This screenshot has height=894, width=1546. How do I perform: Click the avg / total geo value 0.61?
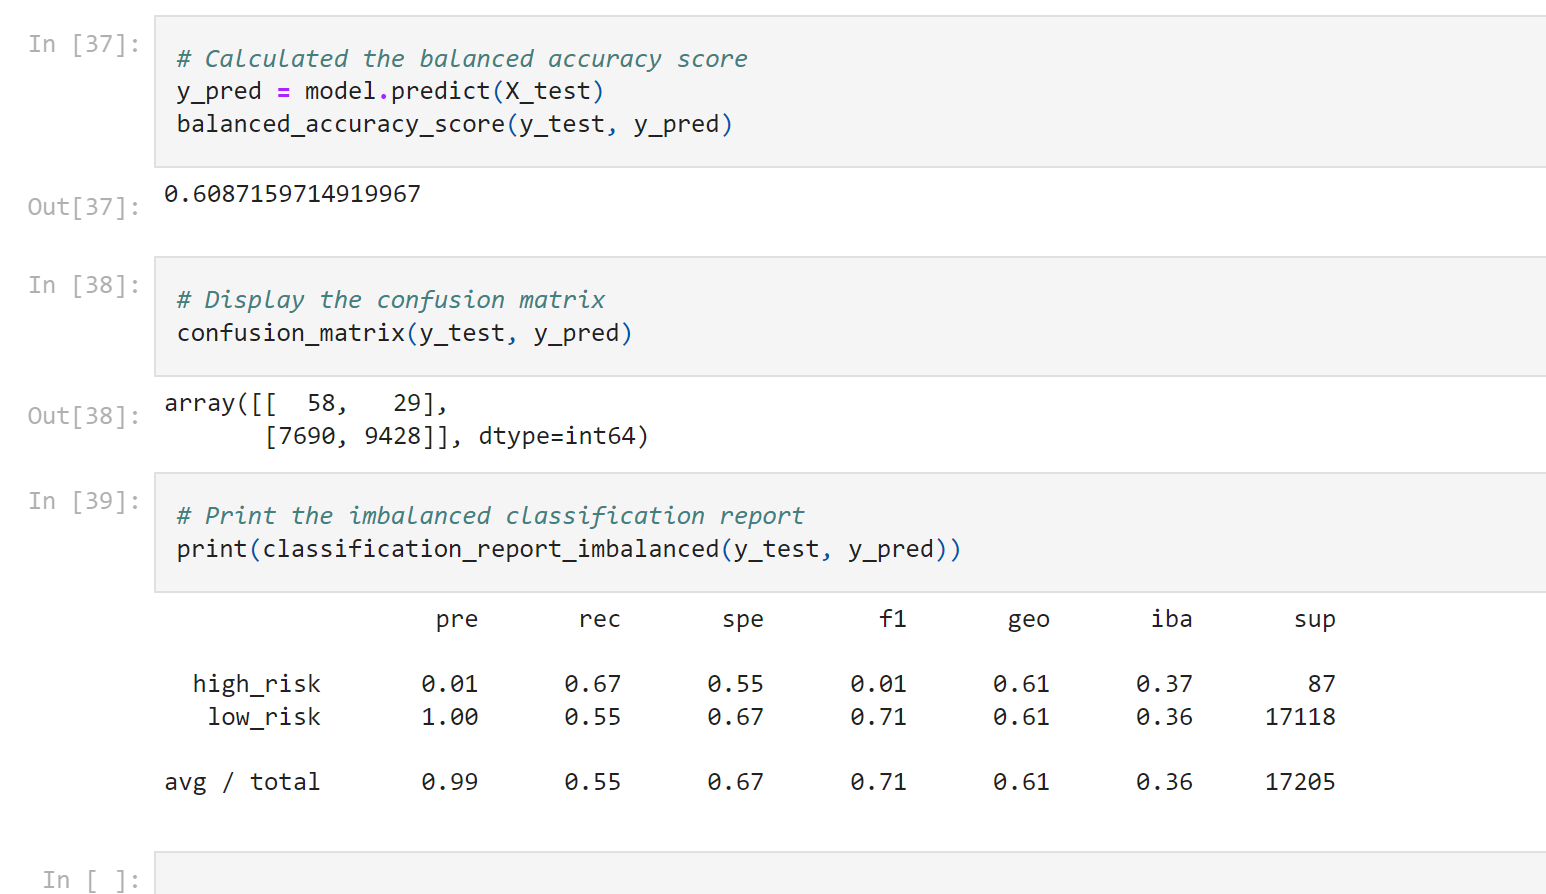[x=1022, y=782]
